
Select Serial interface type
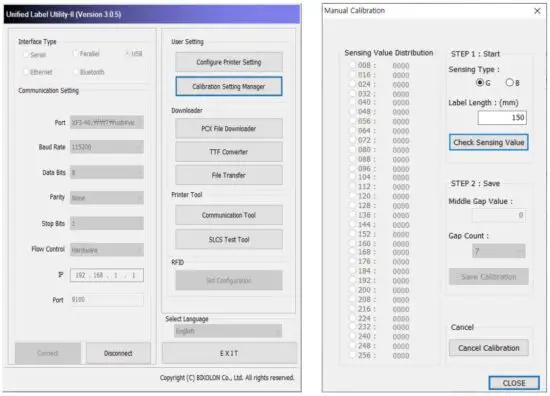[26, 54]
